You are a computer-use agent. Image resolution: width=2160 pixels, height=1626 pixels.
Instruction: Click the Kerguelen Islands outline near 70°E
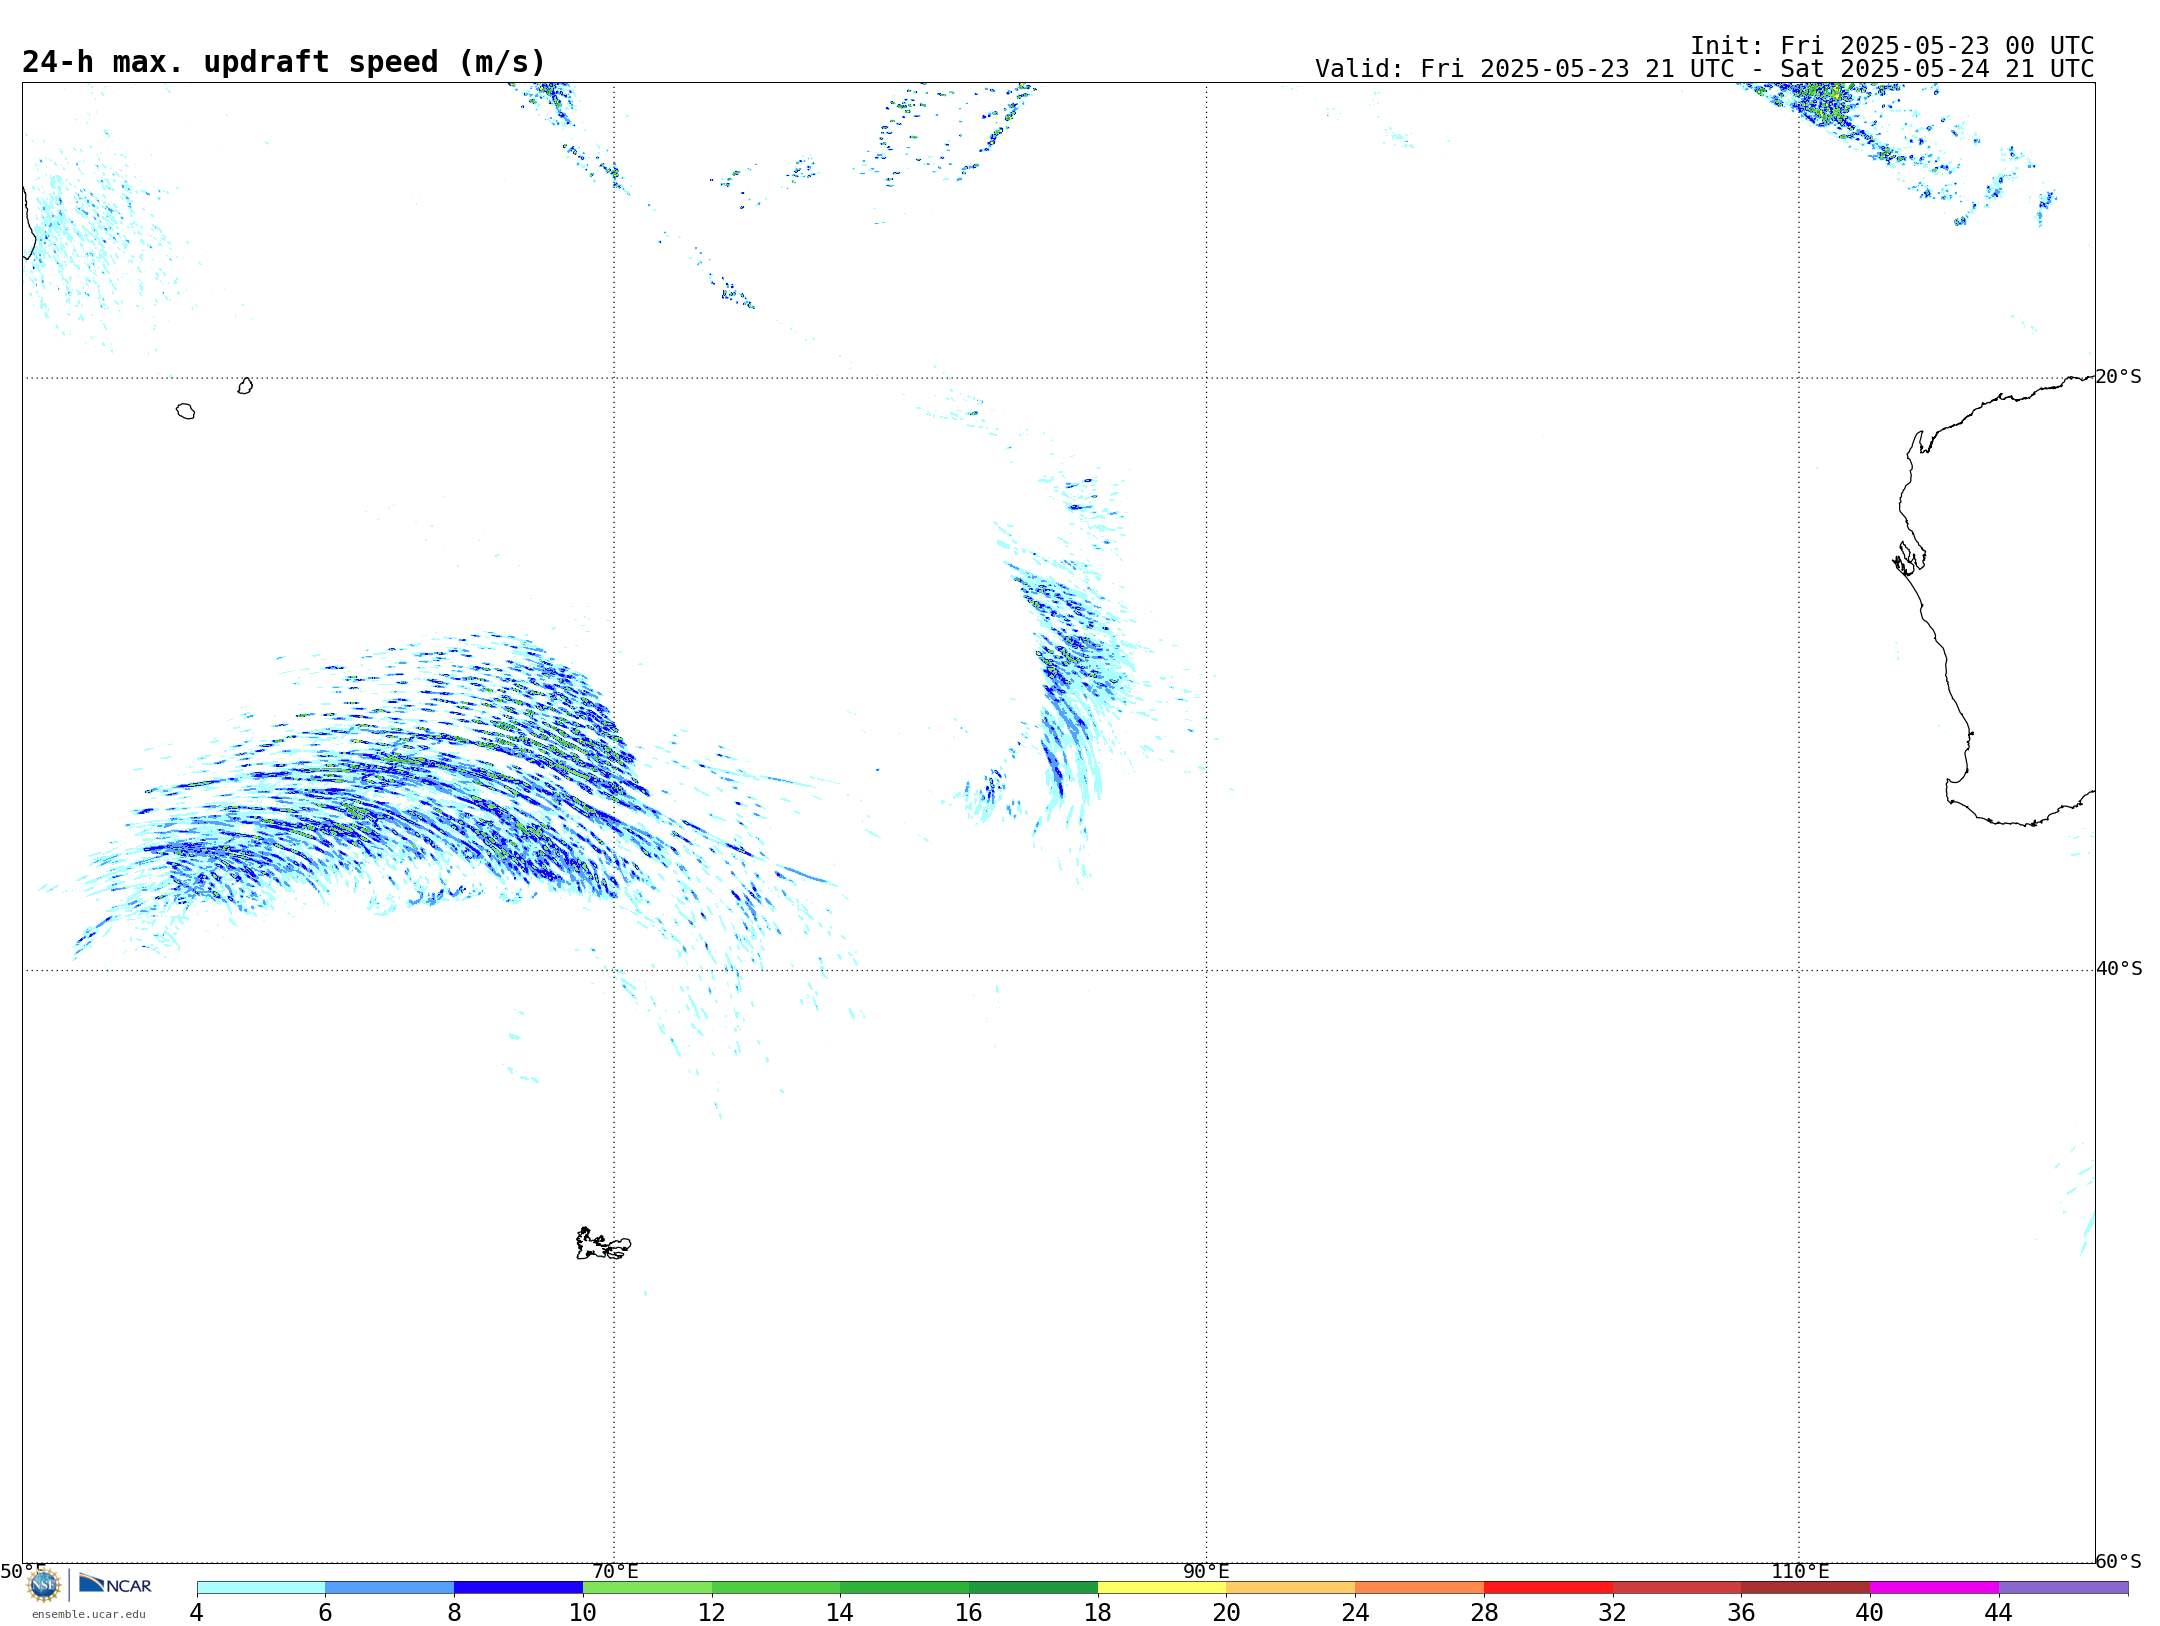click(x=603, y=1243)
